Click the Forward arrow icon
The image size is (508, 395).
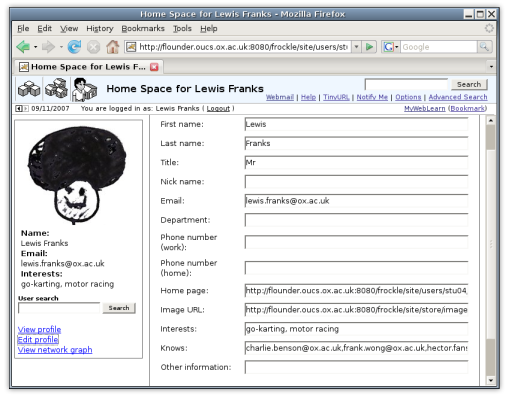[x=48, y=47]
